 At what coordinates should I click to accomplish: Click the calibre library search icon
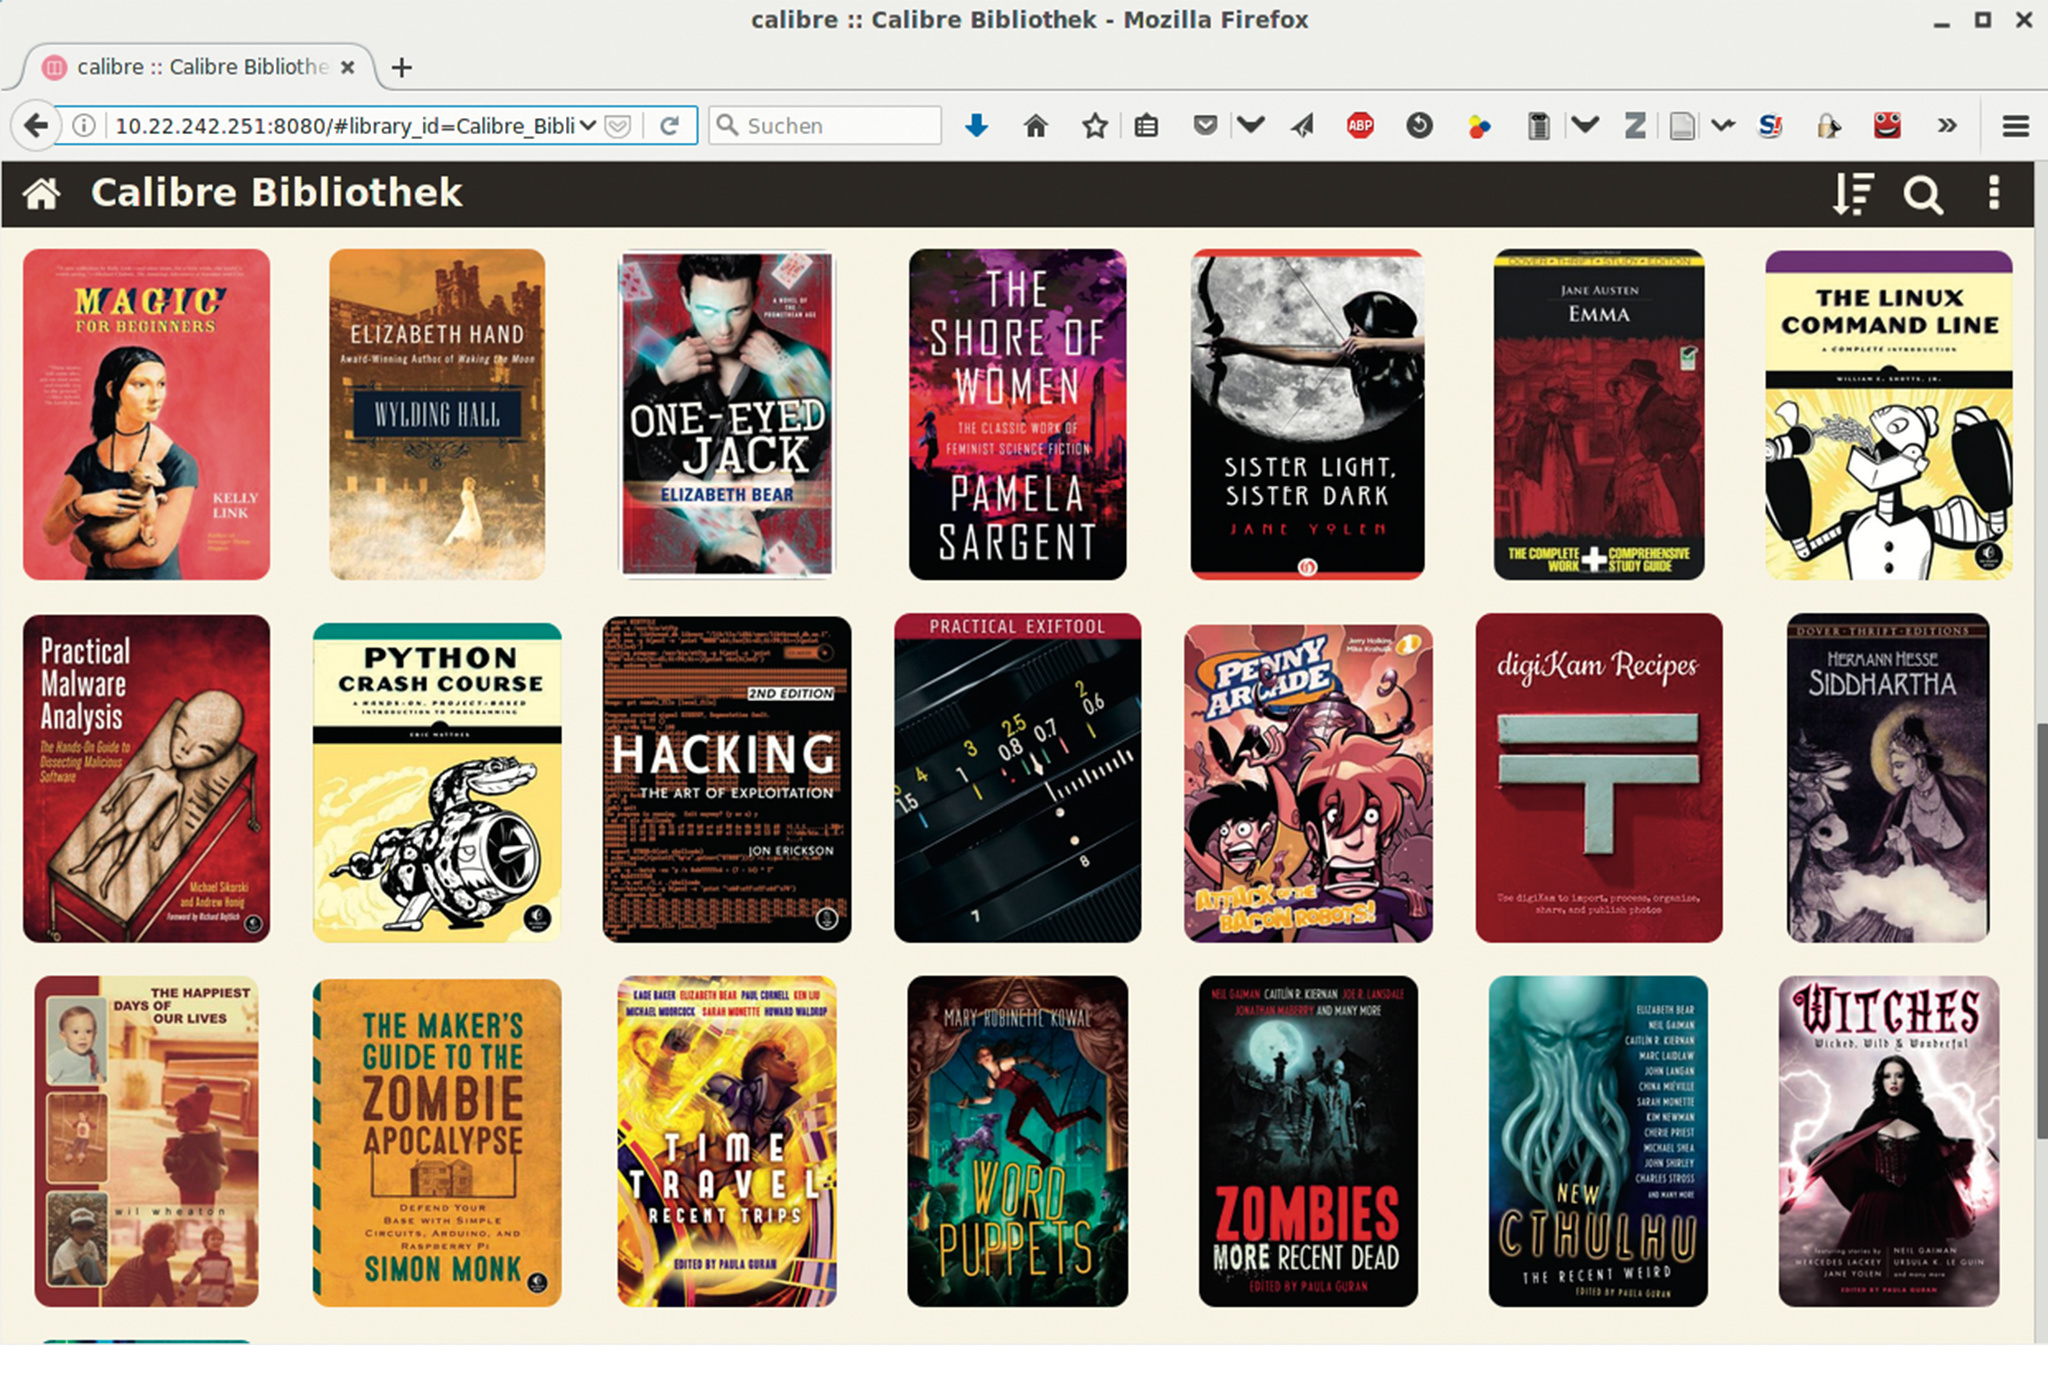tap(1922, 194)
